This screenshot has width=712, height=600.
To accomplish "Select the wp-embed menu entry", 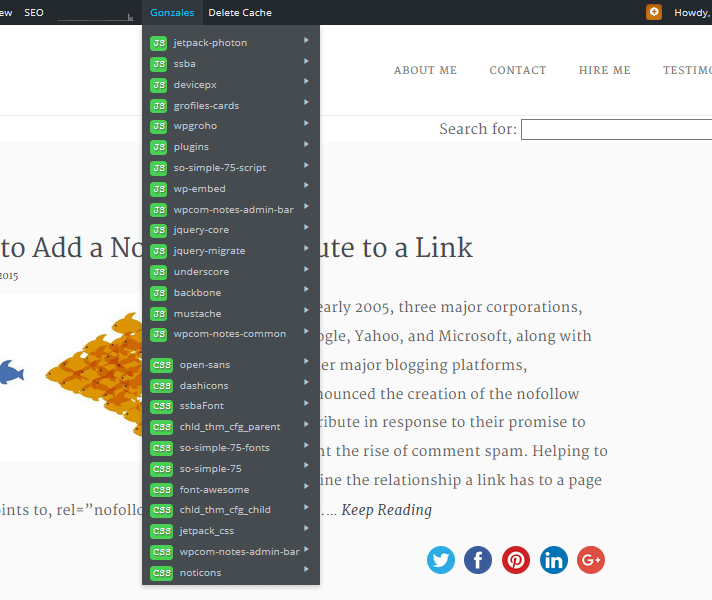I will [231, 188].
